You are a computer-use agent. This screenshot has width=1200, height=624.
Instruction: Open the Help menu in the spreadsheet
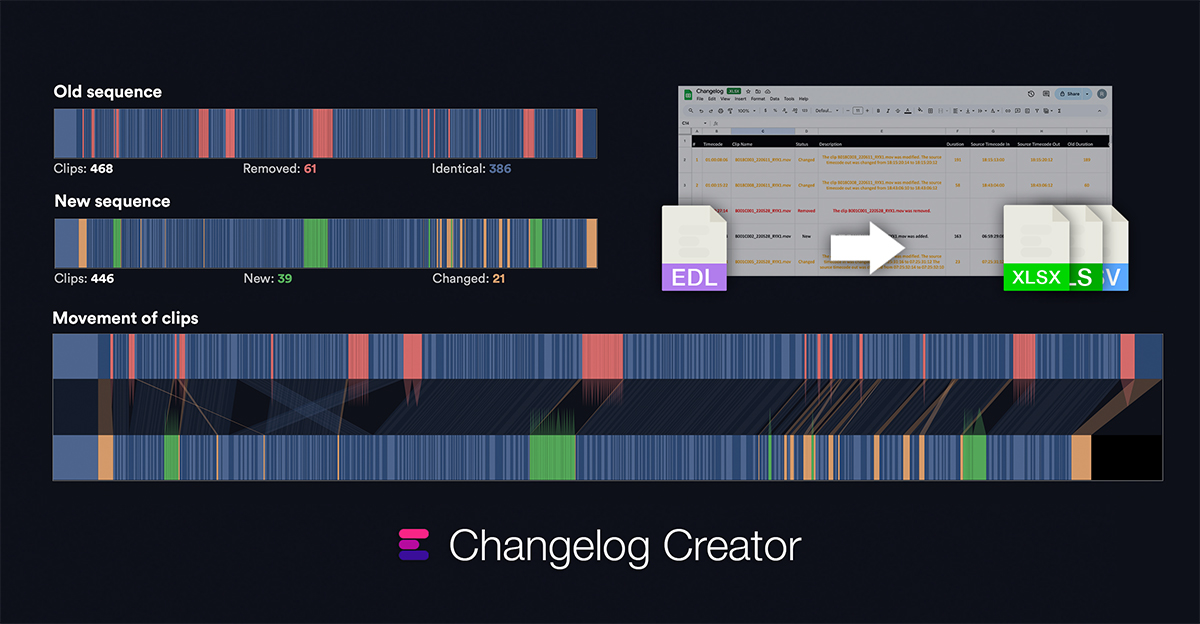[803, 99]
